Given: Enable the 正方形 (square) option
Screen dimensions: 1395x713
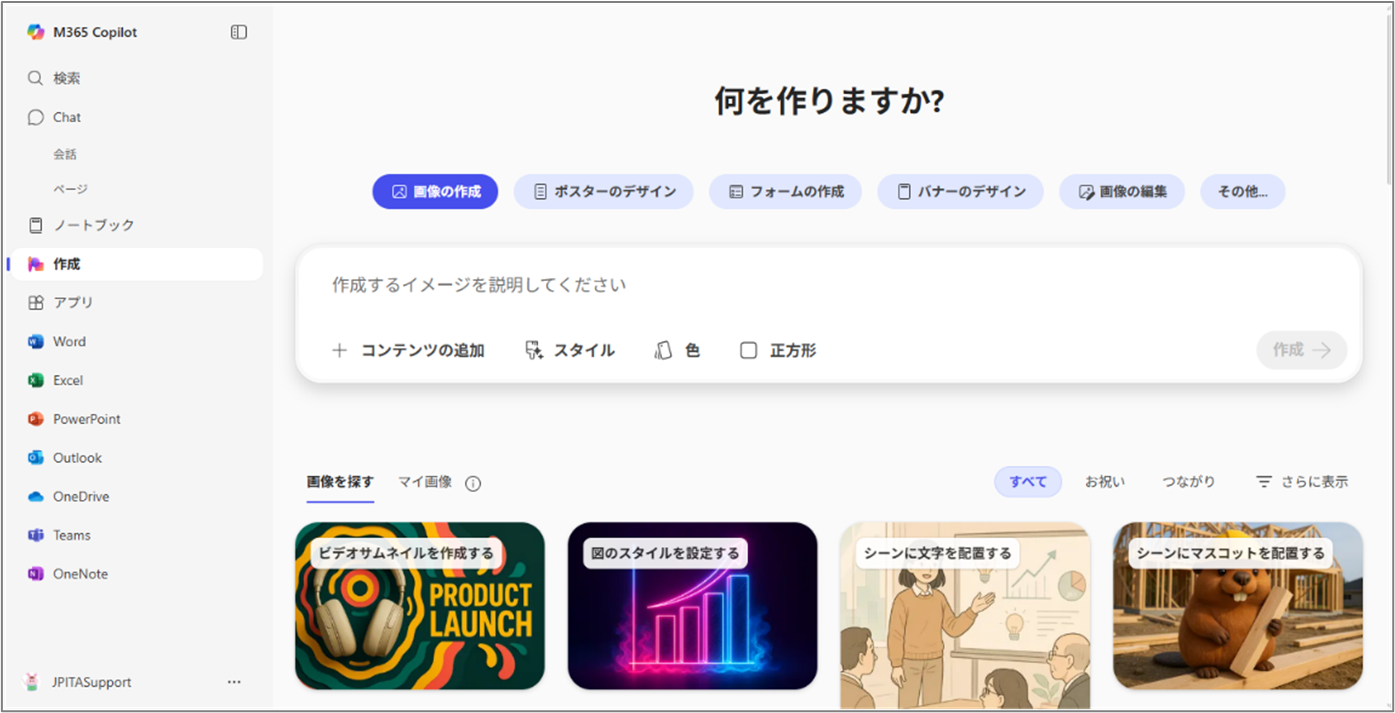Looking at the screenshot, I should pyautogui.click(x=778, y=350).
